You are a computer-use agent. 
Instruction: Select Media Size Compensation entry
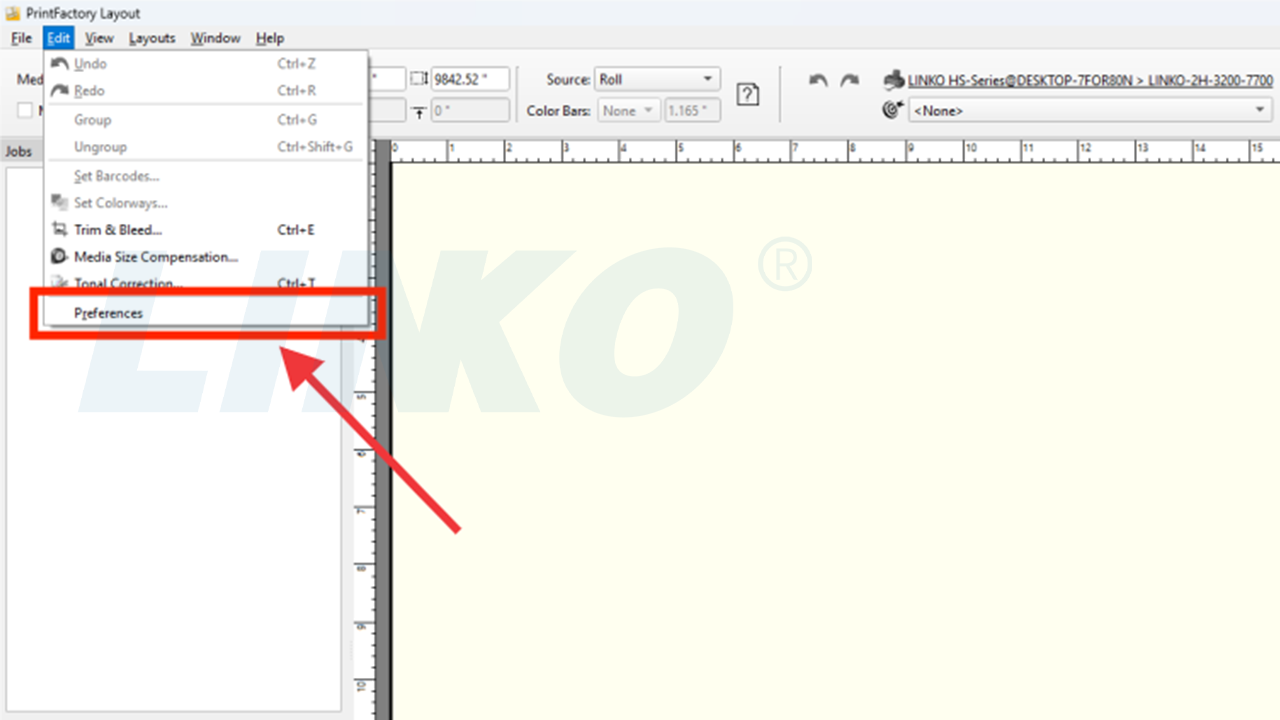click(x=206, y=257)
